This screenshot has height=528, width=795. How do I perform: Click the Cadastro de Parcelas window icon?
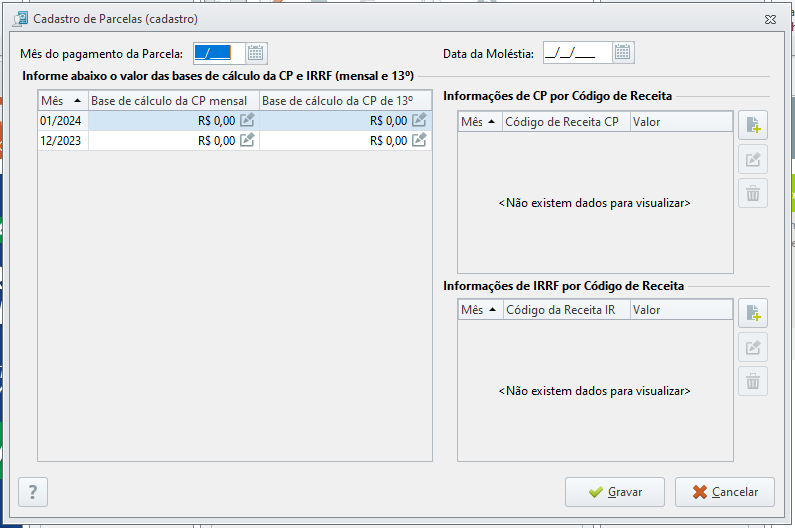[x=21, y=19]
